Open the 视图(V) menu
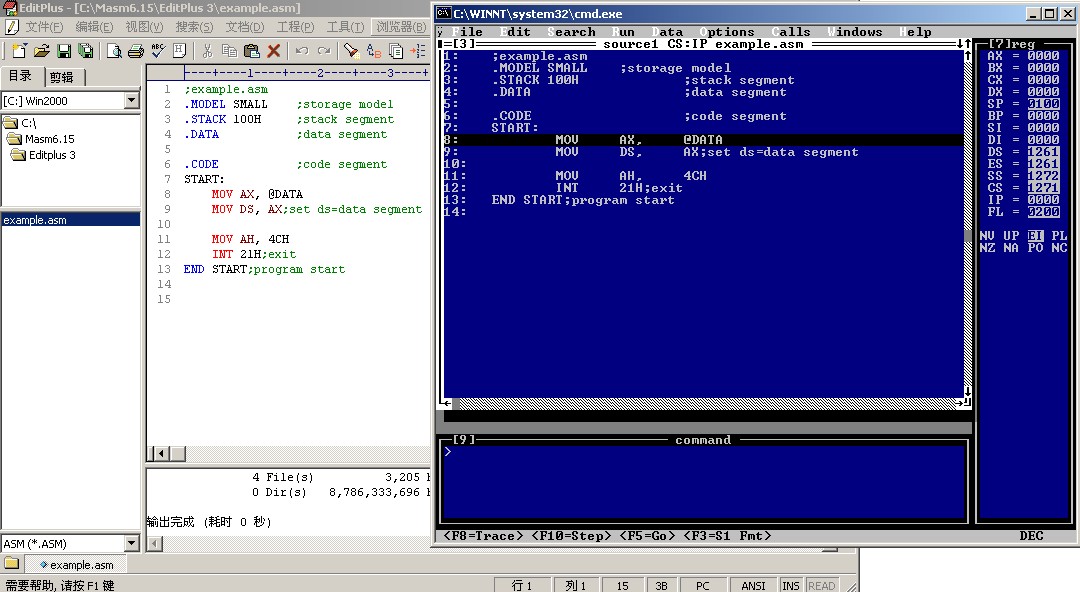 click(x=144, y=27)
